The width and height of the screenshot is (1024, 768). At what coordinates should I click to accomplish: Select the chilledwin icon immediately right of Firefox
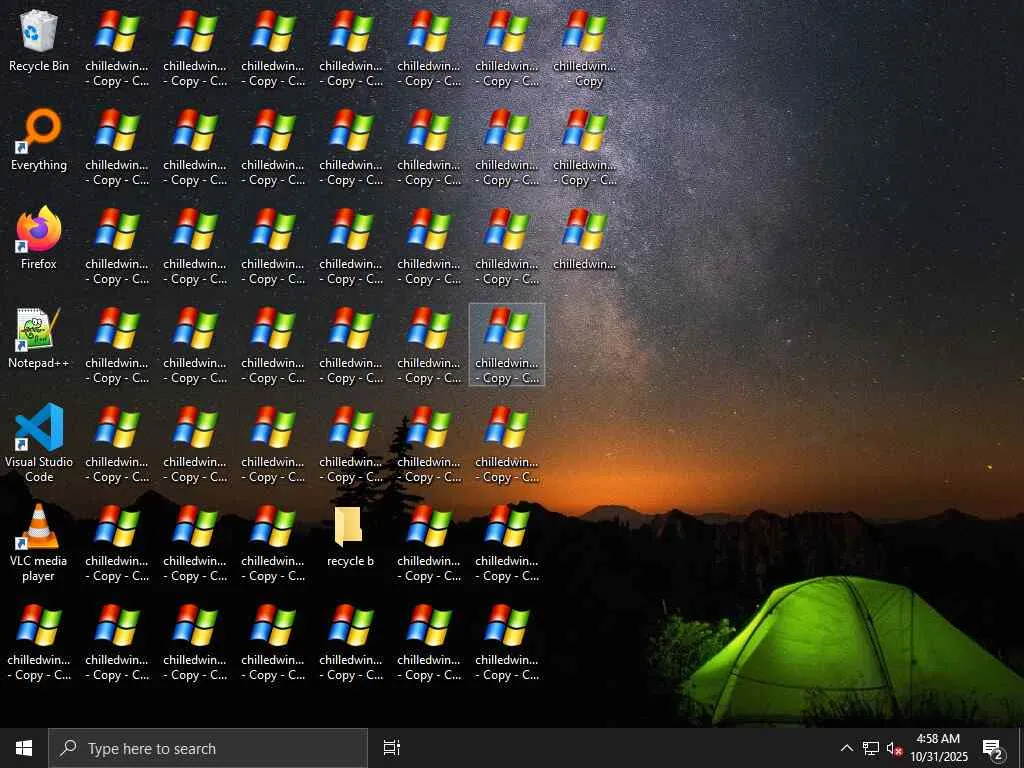point(117,247)
